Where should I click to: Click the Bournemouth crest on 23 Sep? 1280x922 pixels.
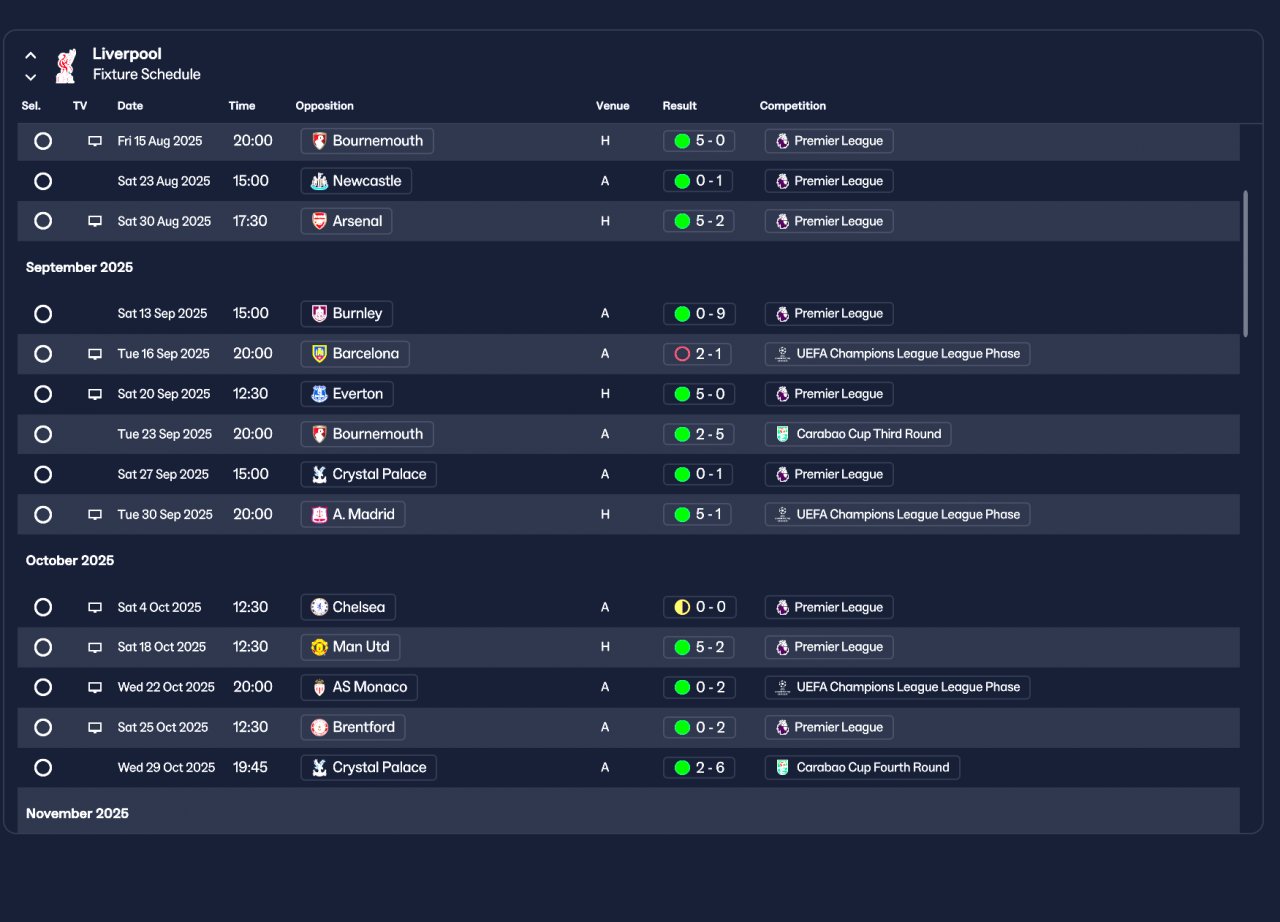(319, 434)
